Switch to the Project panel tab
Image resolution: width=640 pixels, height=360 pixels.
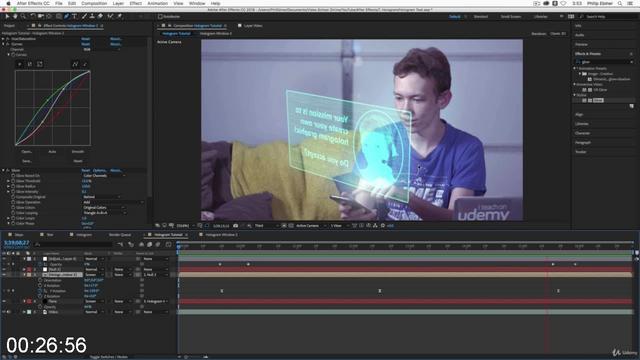point(9,26)
